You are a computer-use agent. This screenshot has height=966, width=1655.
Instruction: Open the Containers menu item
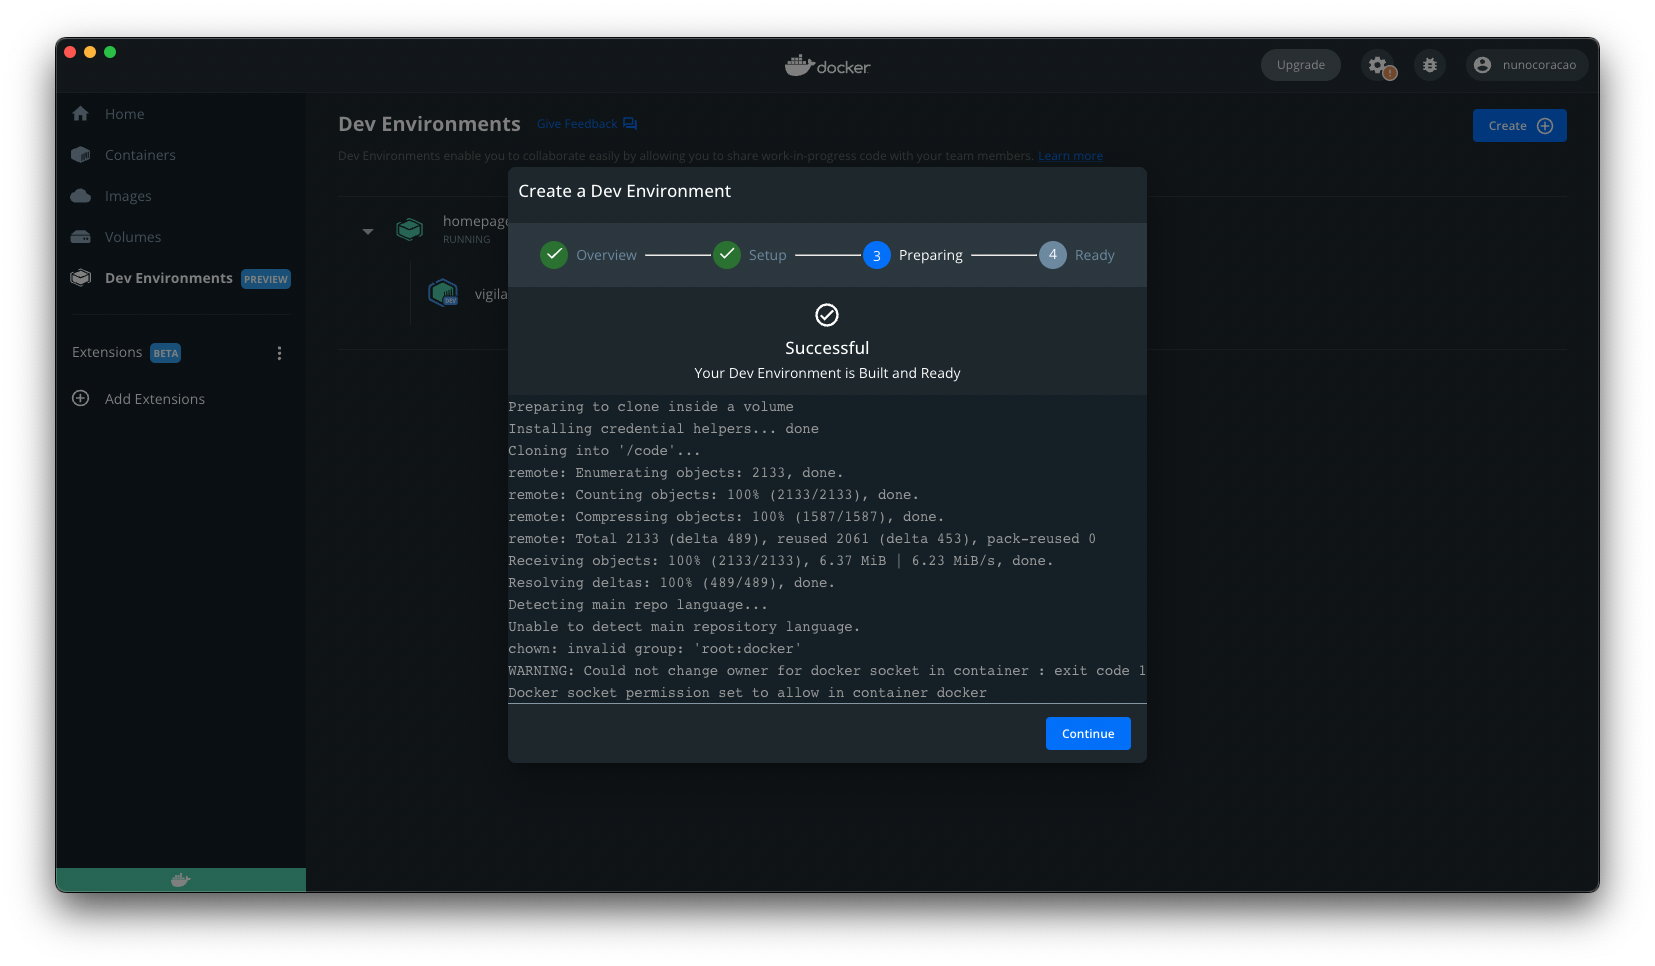tap(140, 155)
